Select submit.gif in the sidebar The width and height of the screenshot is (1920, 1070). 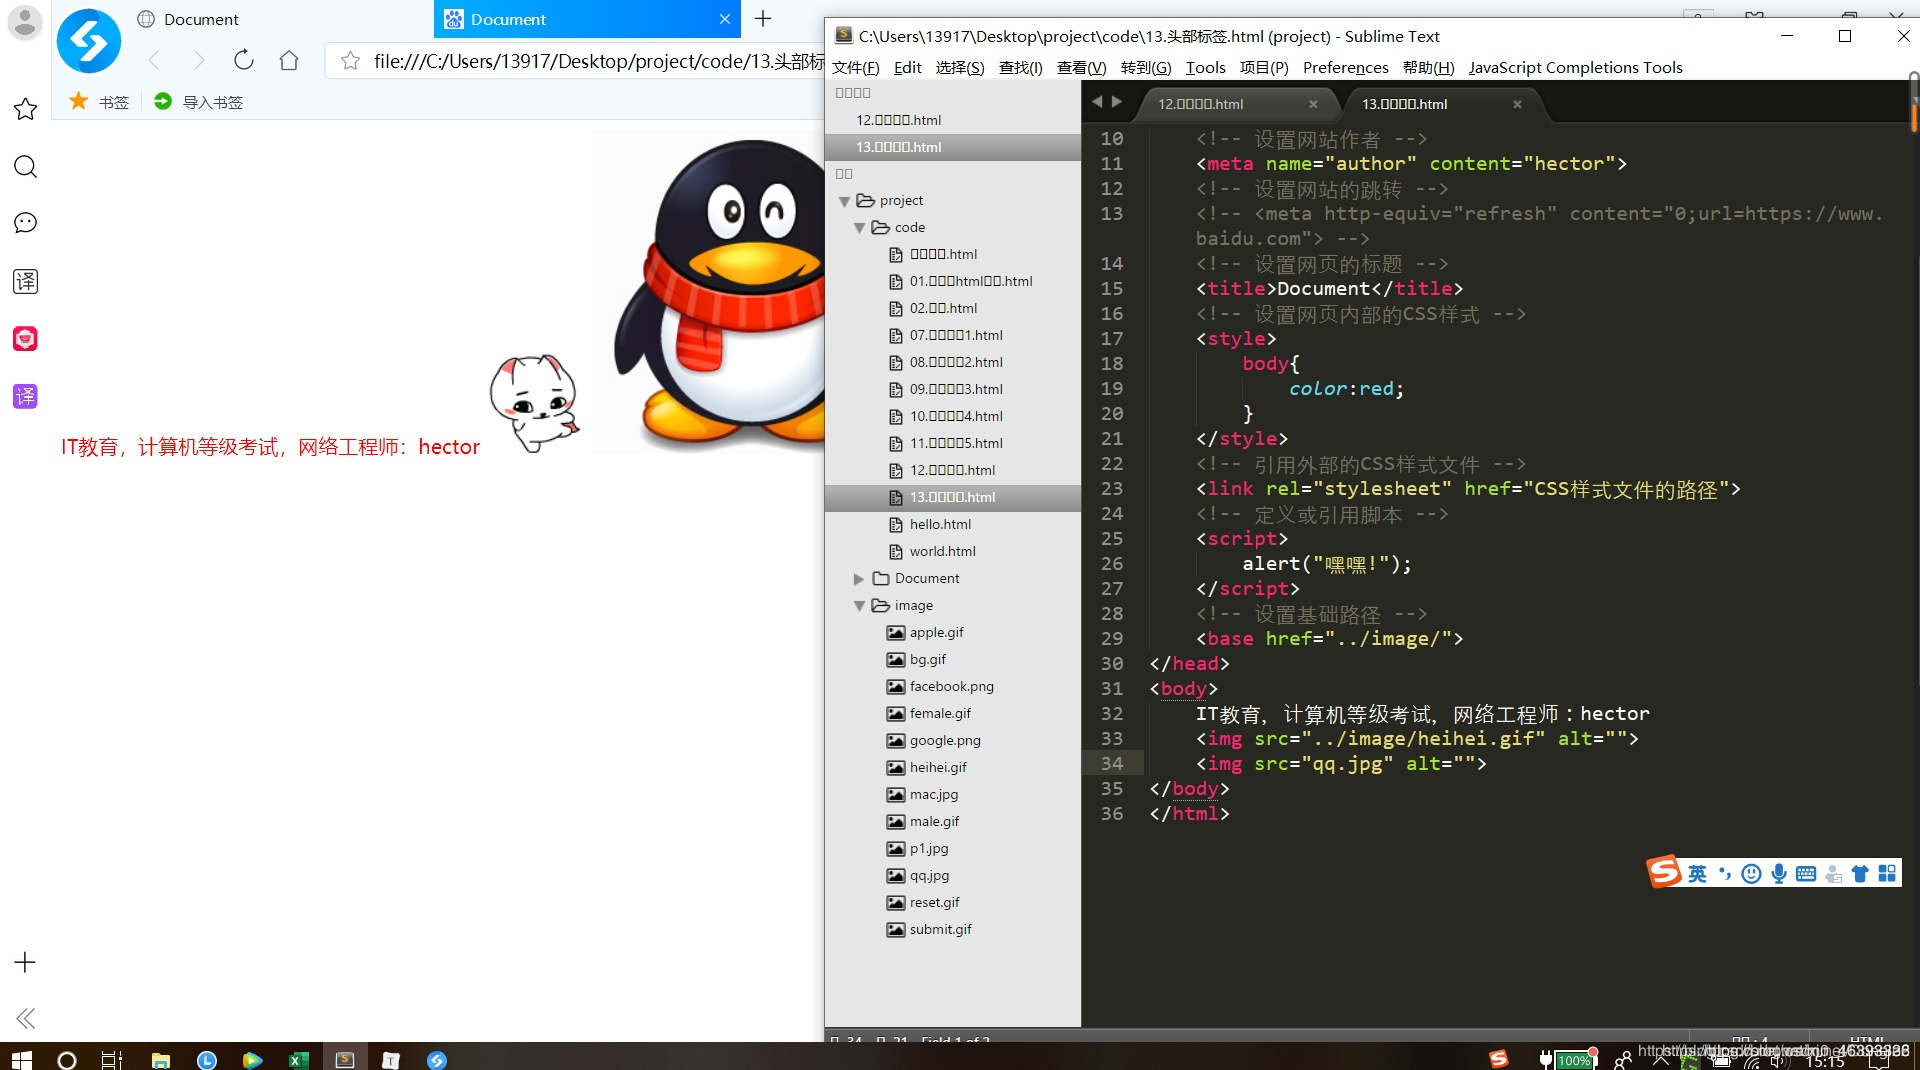pyautogui.click(x=940, y=929)
